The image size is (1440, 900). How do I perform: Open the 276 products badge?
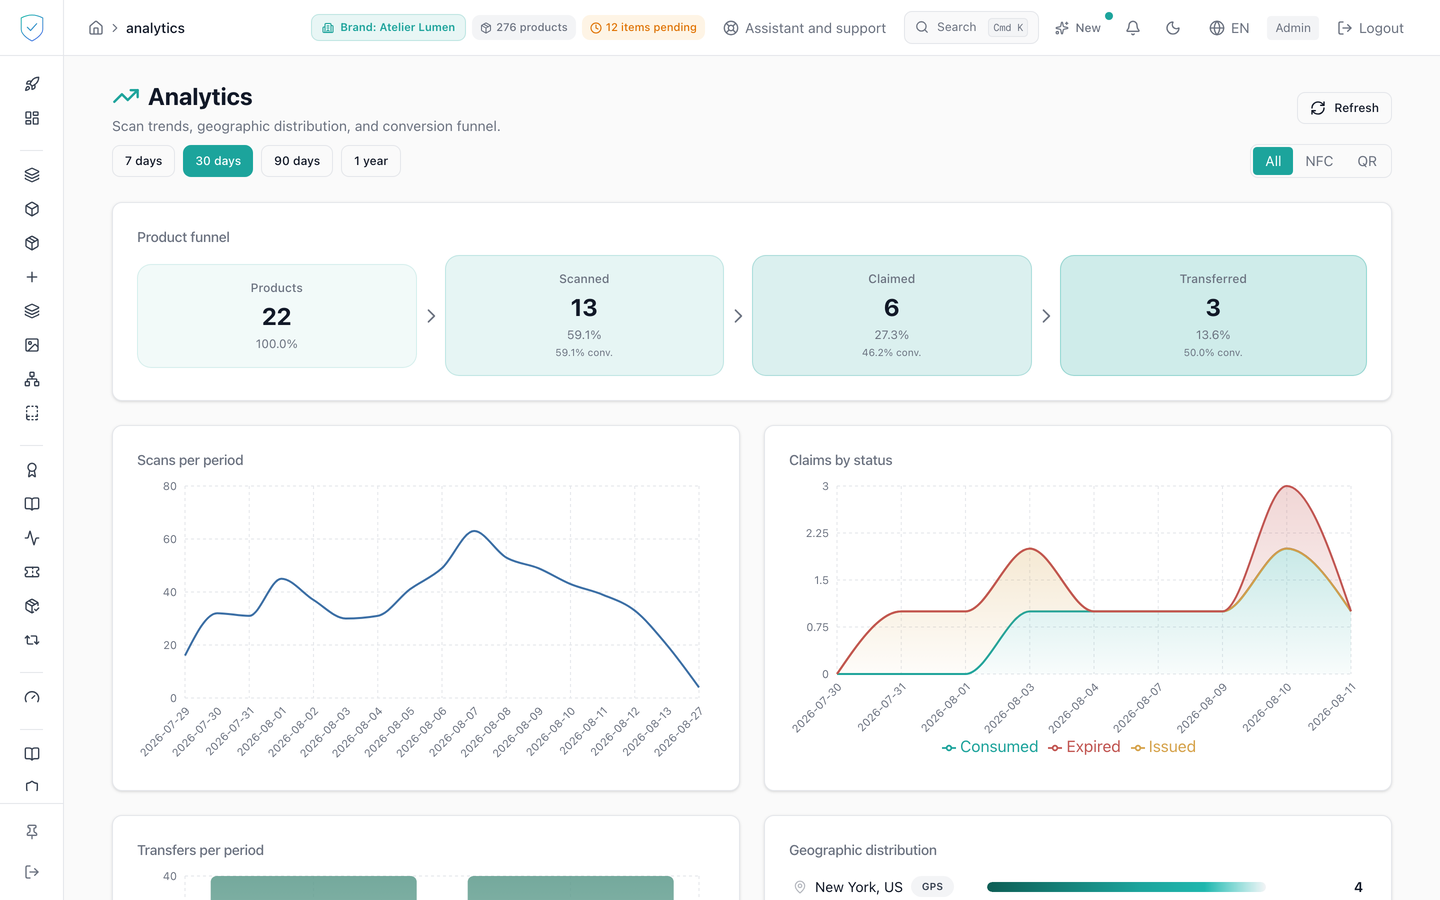(x=524, y=28)
